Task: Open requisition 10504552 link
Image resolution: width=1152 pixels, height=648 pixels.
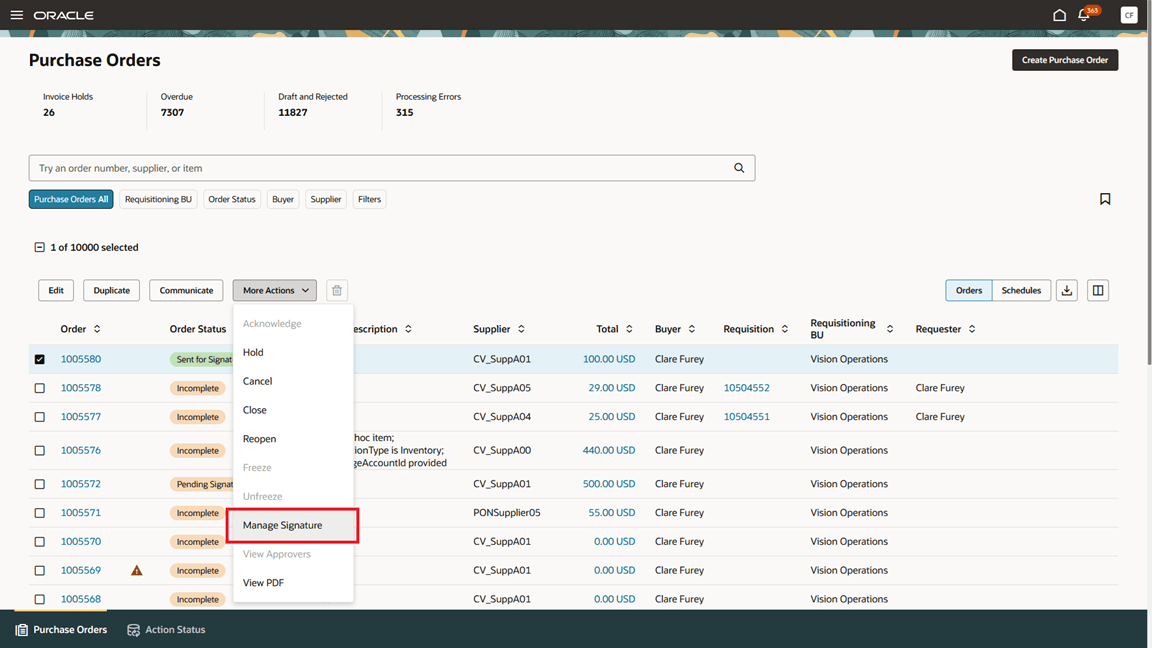Action: [746, 387]
